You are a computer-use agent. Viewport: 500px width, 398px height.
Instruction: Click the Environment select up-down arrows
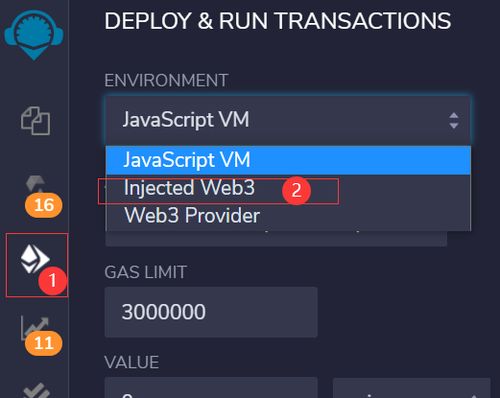click(454, 120)
